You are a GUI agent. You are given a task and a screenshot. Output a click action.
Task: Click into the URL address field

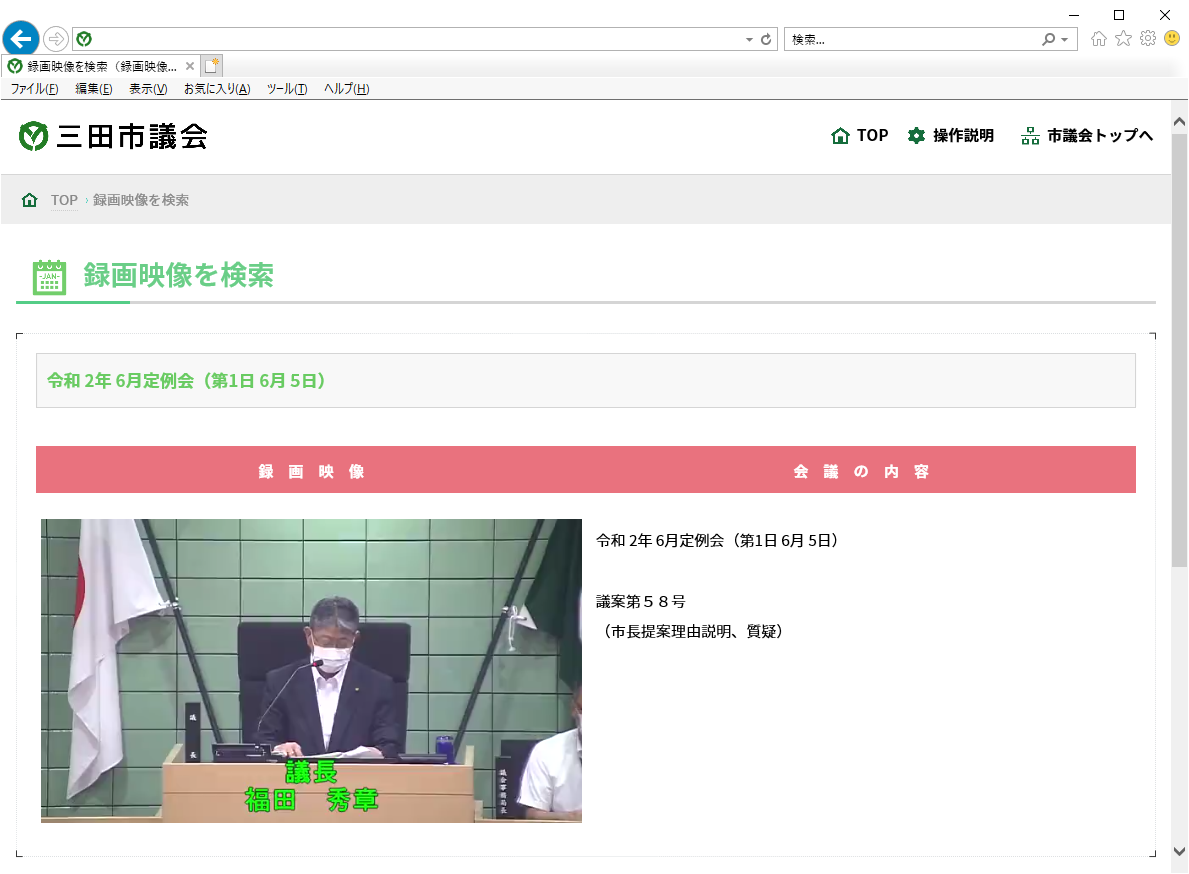tap(417, 39)
